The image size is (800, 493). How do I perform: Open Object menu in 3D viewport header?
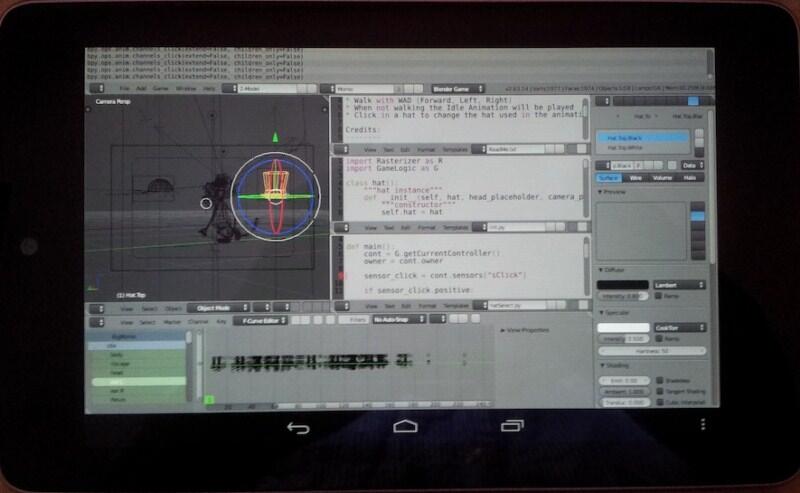(173, 308)
